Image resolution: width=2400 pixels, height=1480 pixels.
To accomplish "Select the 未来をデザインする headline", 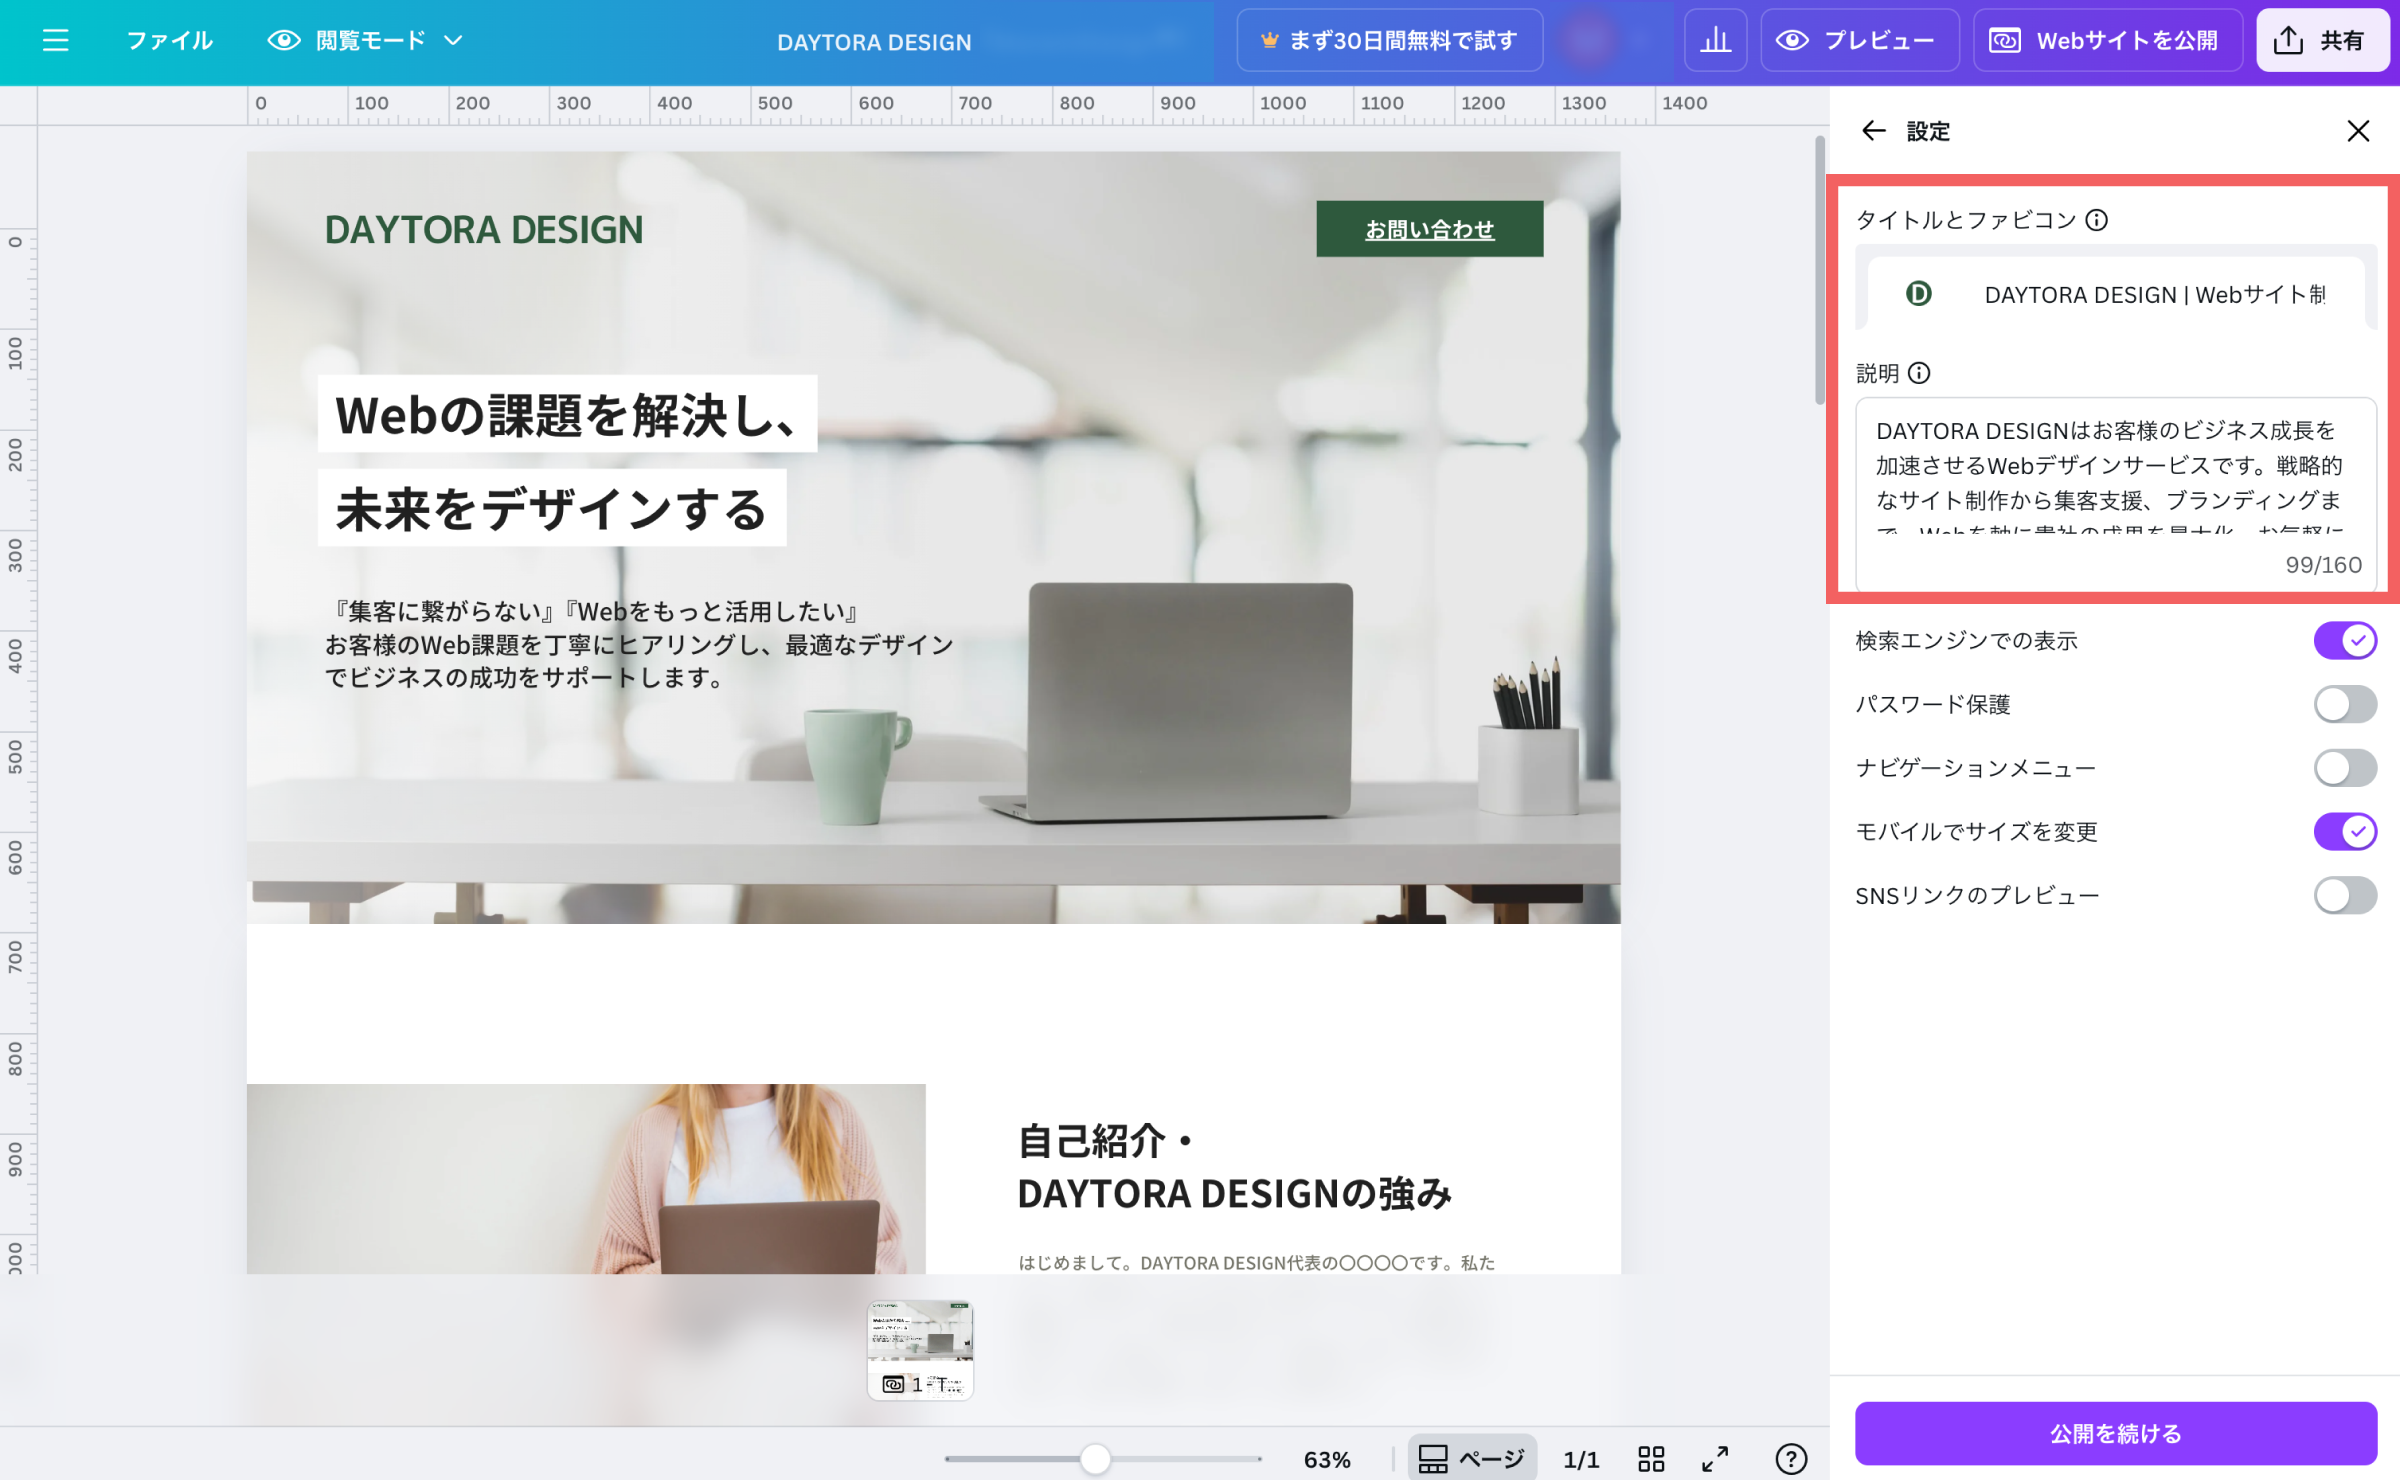I will (552, 508).
